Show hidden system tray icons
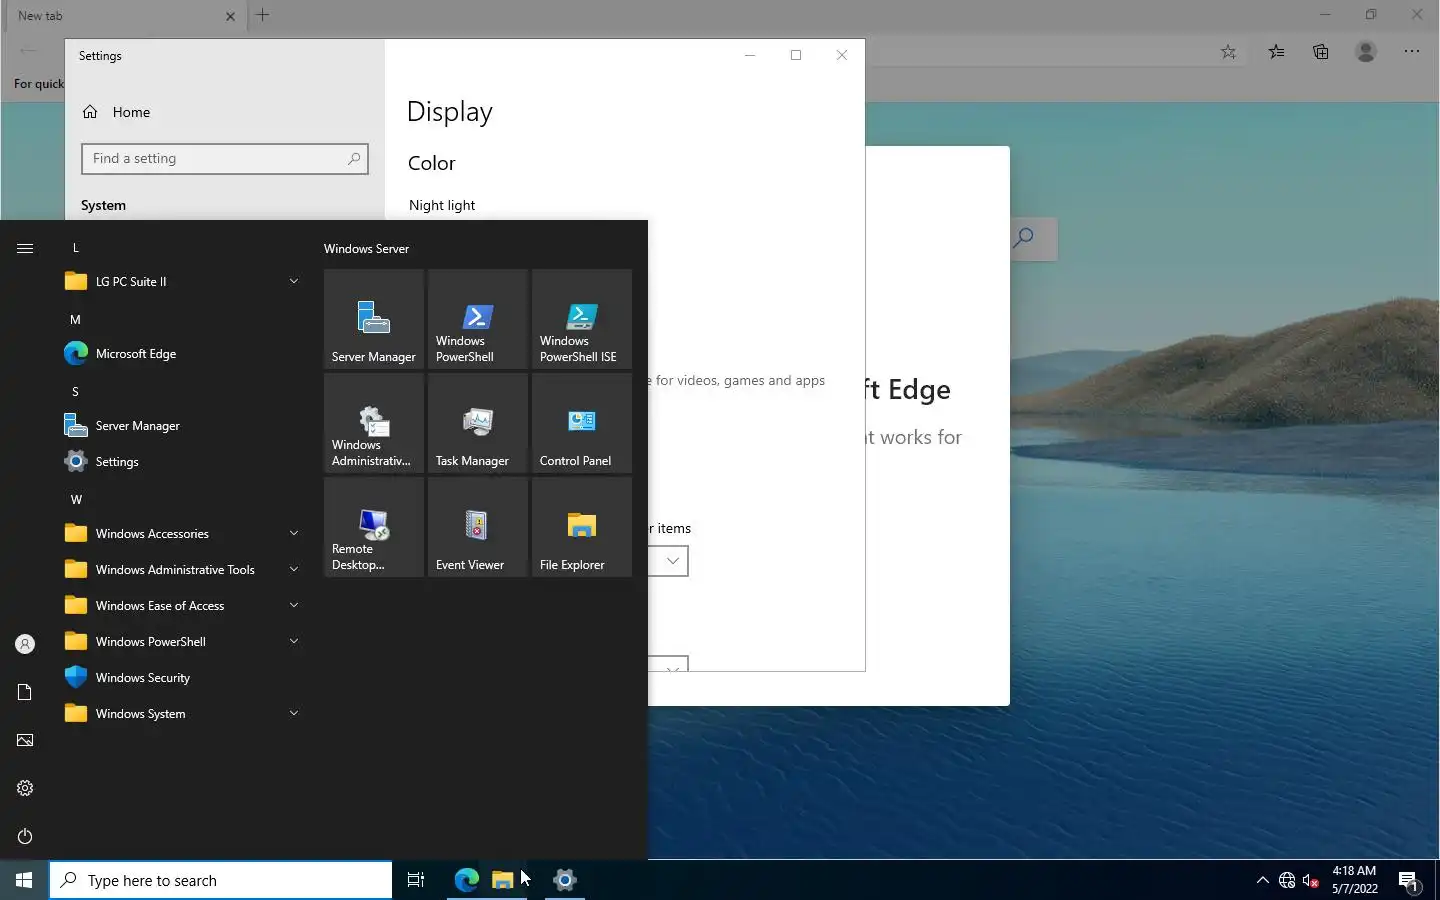Viewport: 1440px width, 900px height. point(1262,881)
